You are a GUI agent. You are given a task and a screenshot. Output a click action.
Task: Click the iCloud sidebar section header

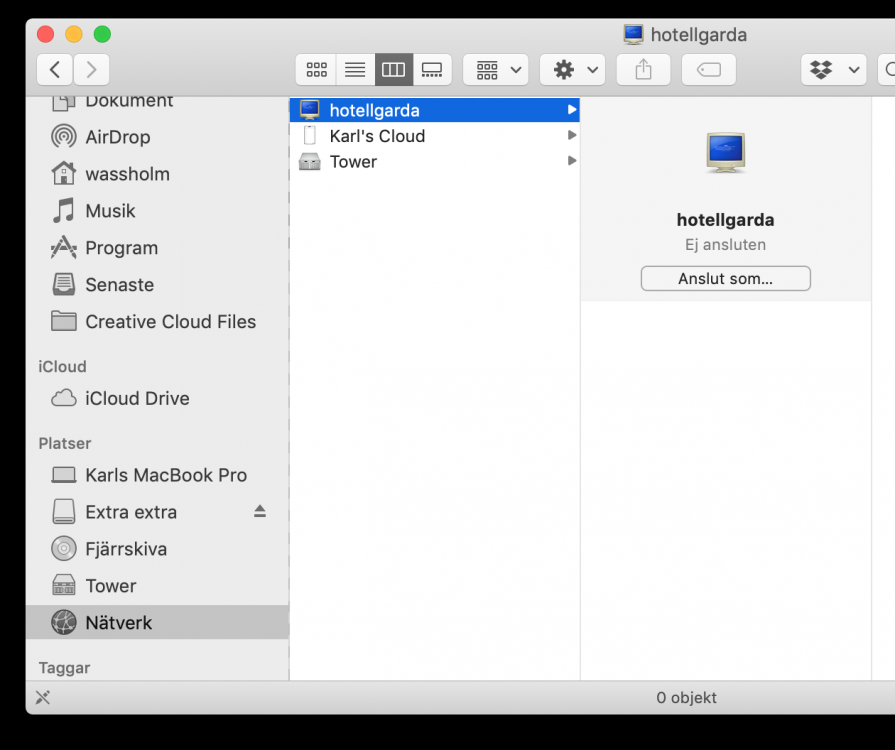[62, 366]
